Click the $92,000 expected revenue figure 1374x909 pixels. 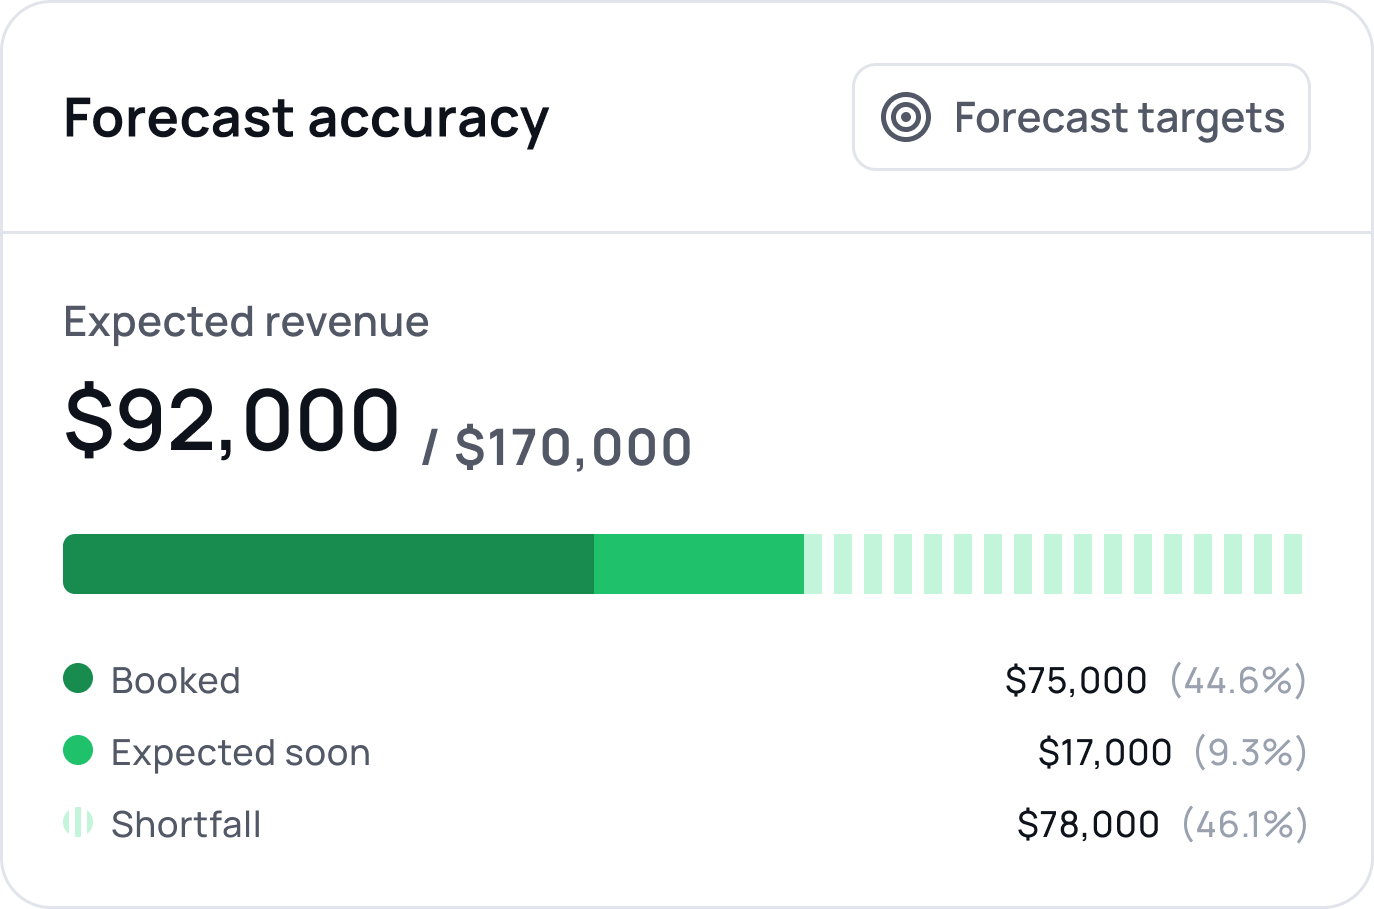click(232, 420)
